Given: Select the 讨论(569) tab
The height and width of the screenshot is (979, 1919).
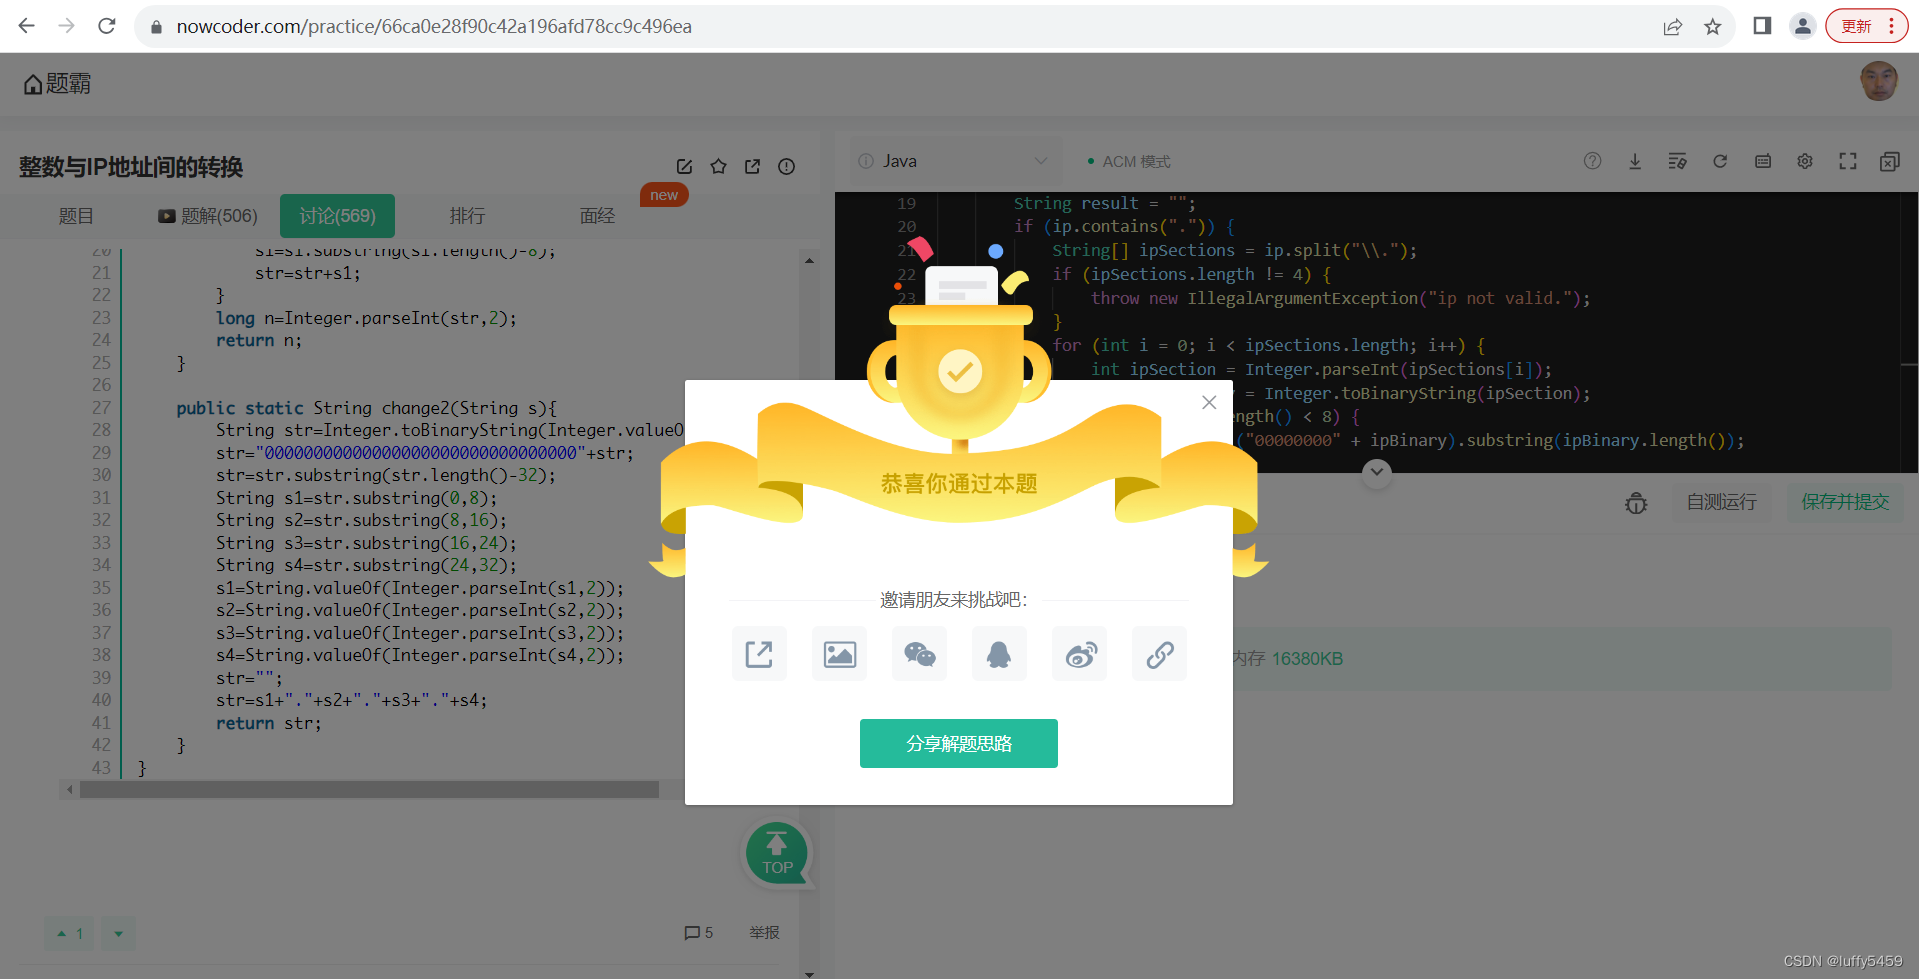Looking at the screenshot, I should click(x=337, y=216).
